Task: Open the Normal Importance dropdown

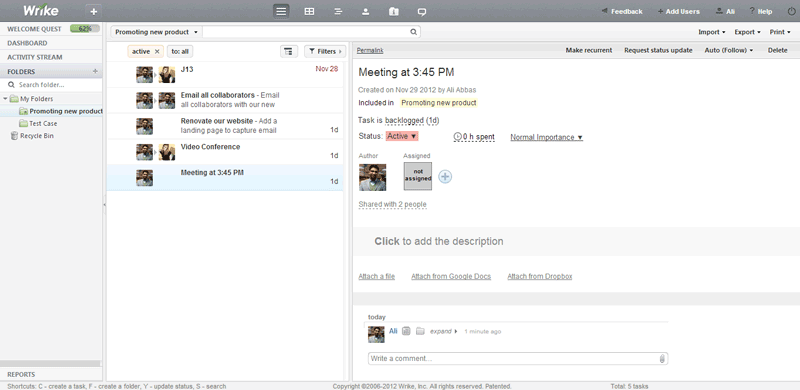Action: coord(546,137)
